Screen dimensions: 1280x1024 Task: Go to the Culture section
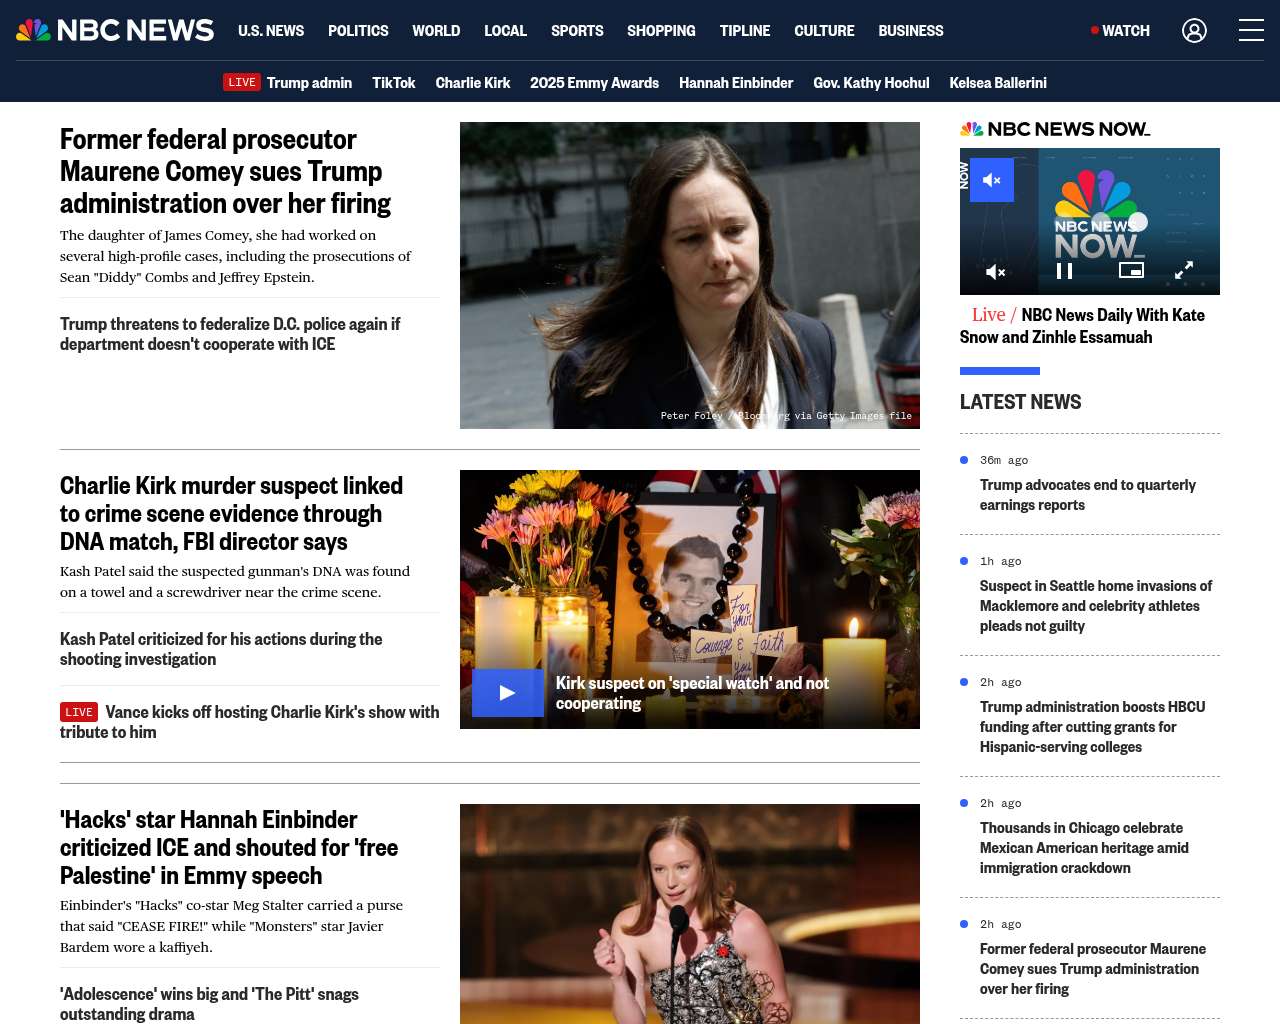824,31
